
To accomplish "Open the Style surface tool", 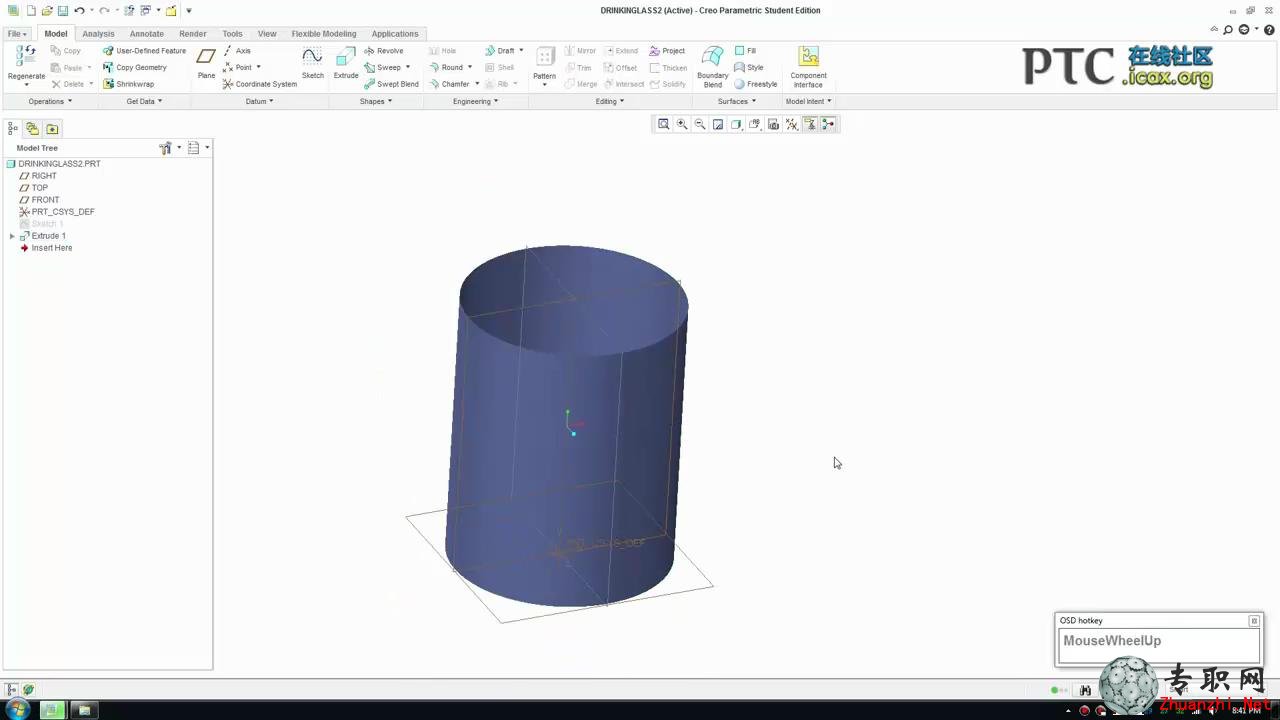I will [x=748, y=68].
